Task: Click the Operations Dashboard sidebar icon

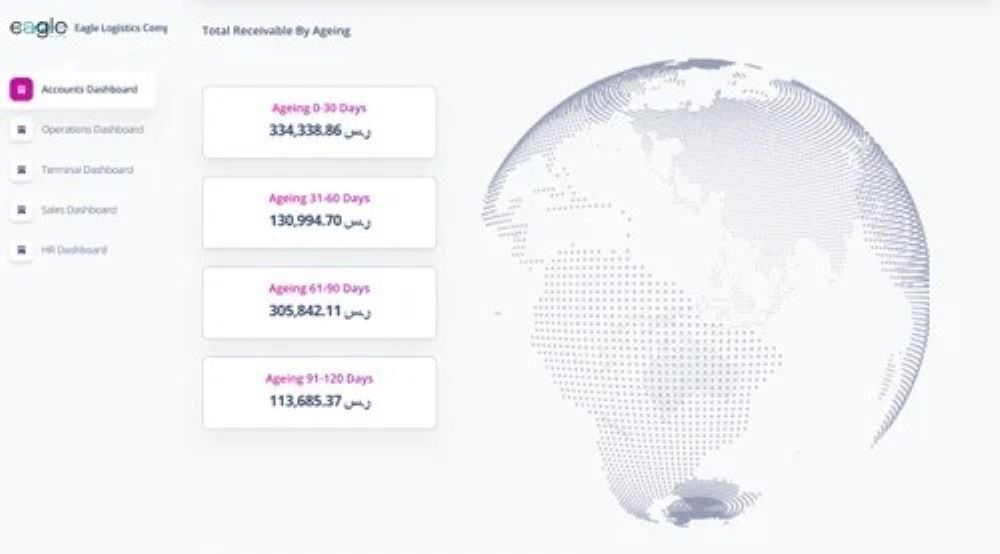Action: (21, 129)
